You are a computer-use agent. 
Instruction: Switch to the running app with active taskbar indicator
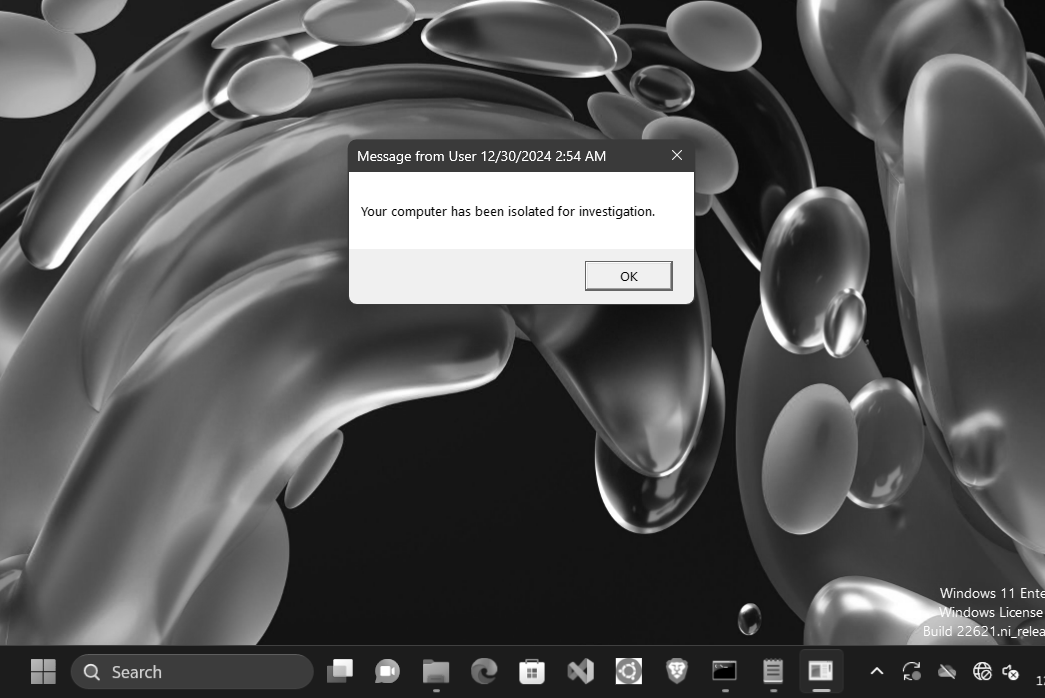[820, 671]
